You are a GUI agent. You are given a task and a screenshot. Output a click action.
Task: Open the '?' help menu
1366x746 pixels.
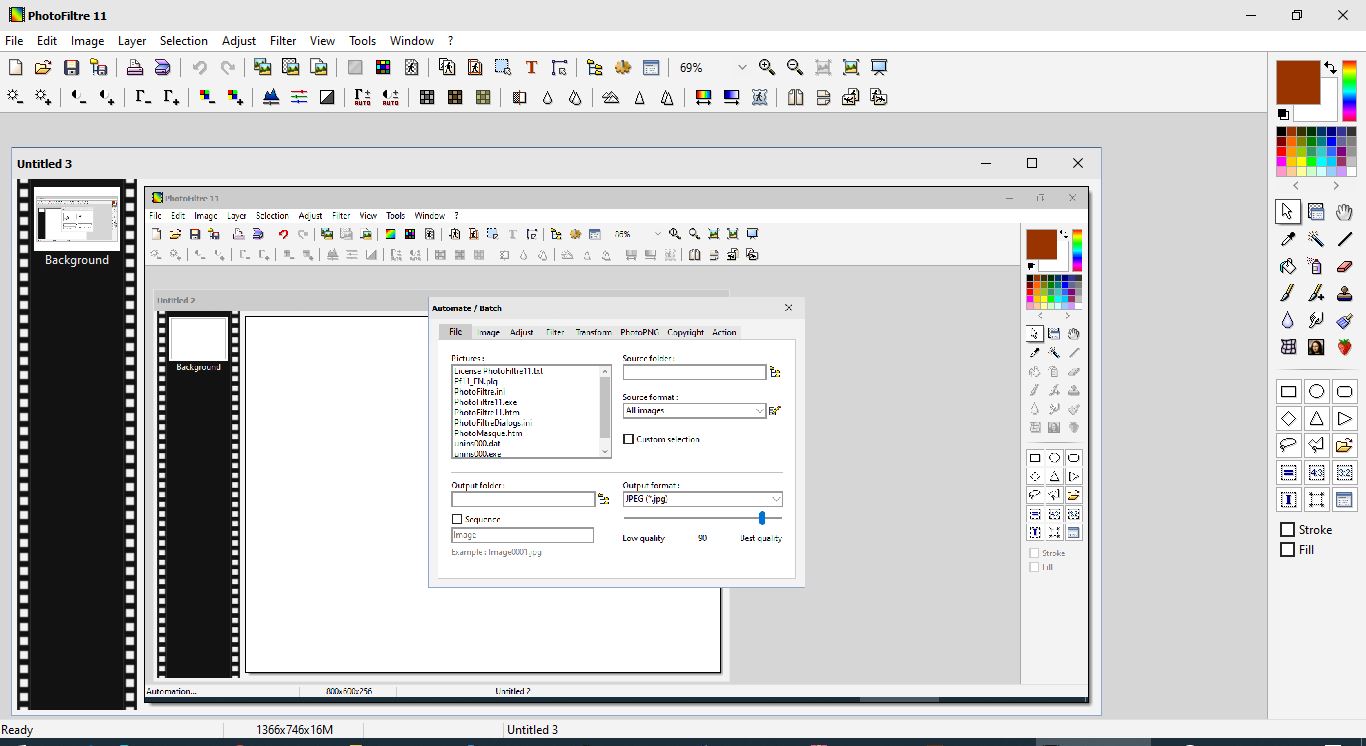(x=450, y=41)
